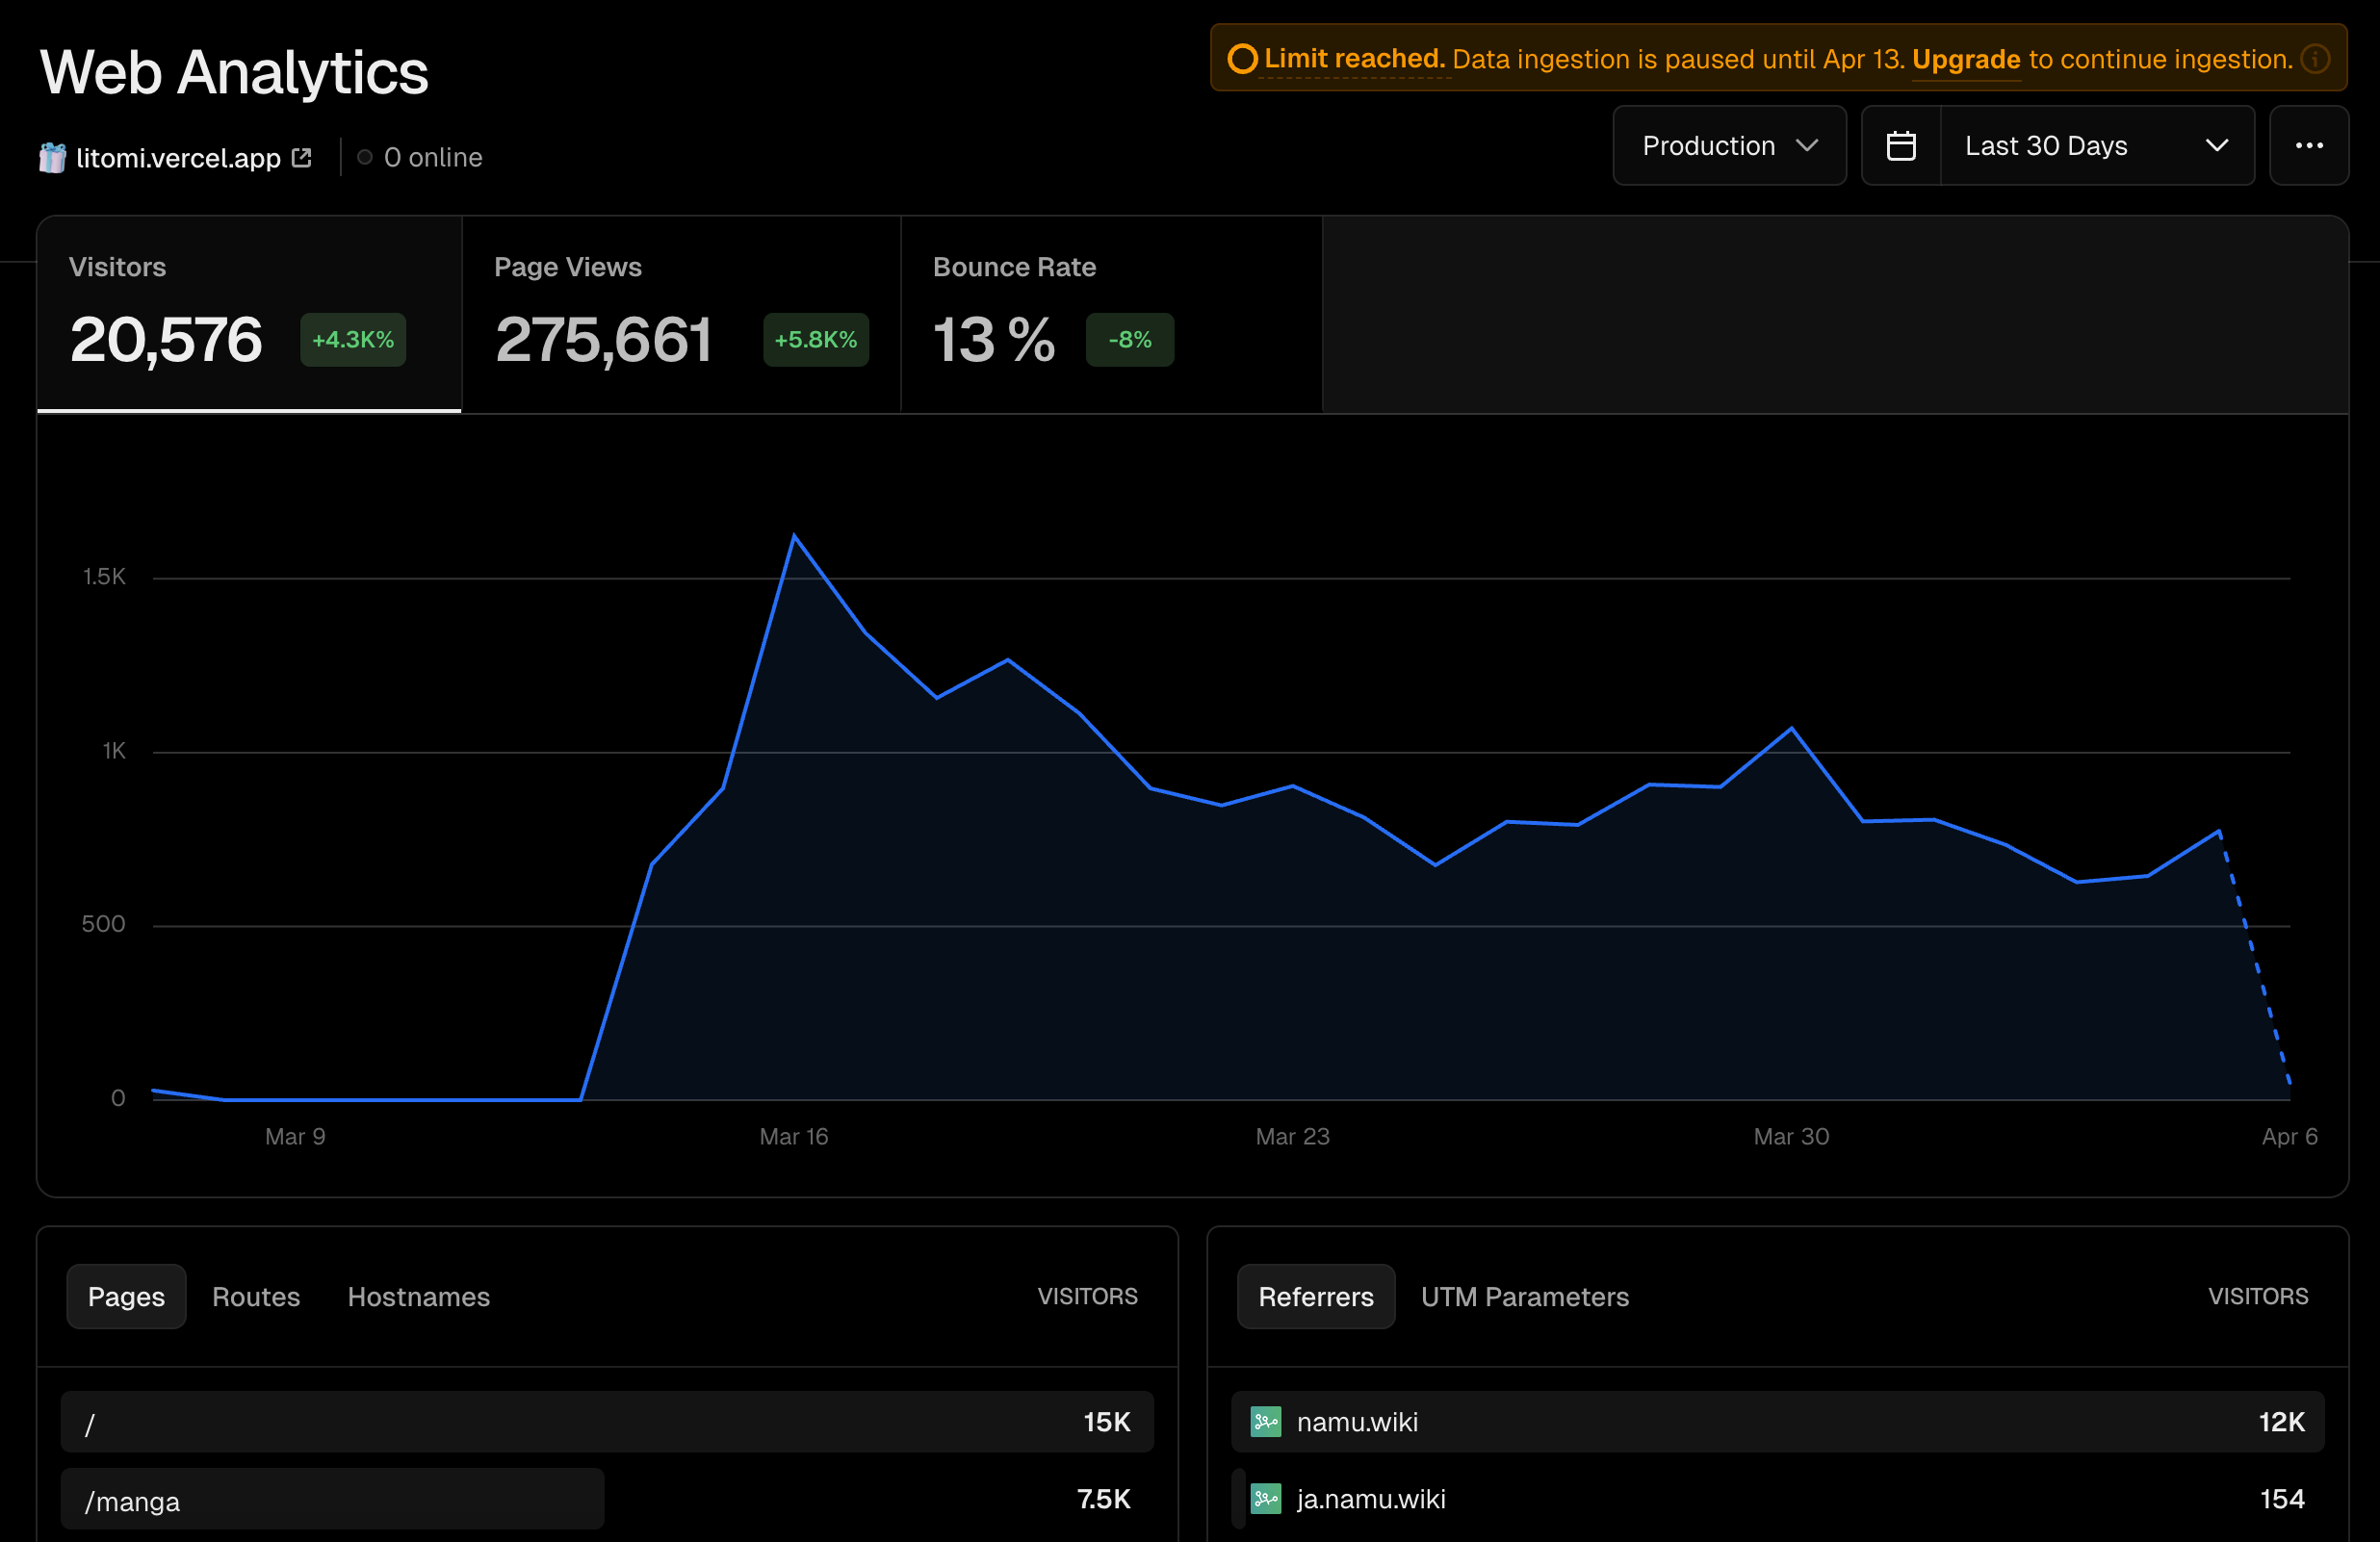The image size is (2380, 1542).
Task: Click the Web Analytics heading
Action: tap(234, 72)
